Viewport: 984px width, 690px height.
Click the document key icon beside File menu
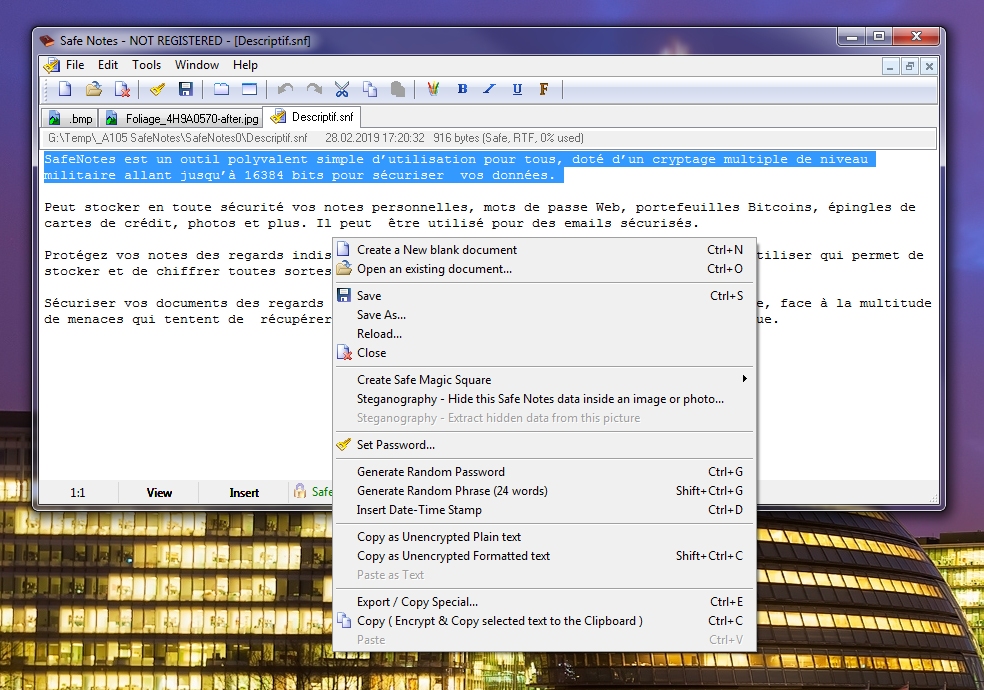pos(51,65)
